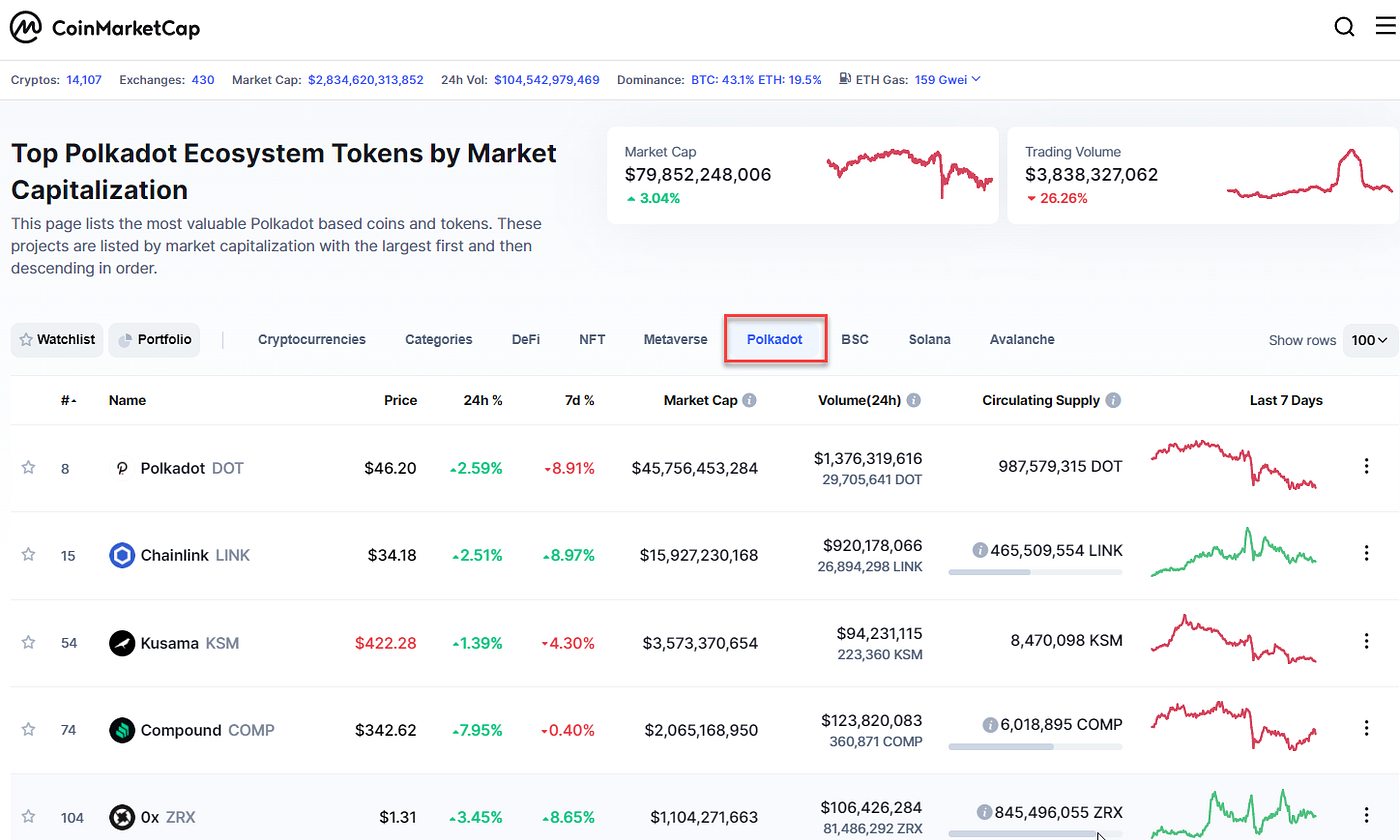Open Chainlink last 7 days sparkline
Image resolution: width=1400 pixels, height=840 pixels.
[1234, 552]
